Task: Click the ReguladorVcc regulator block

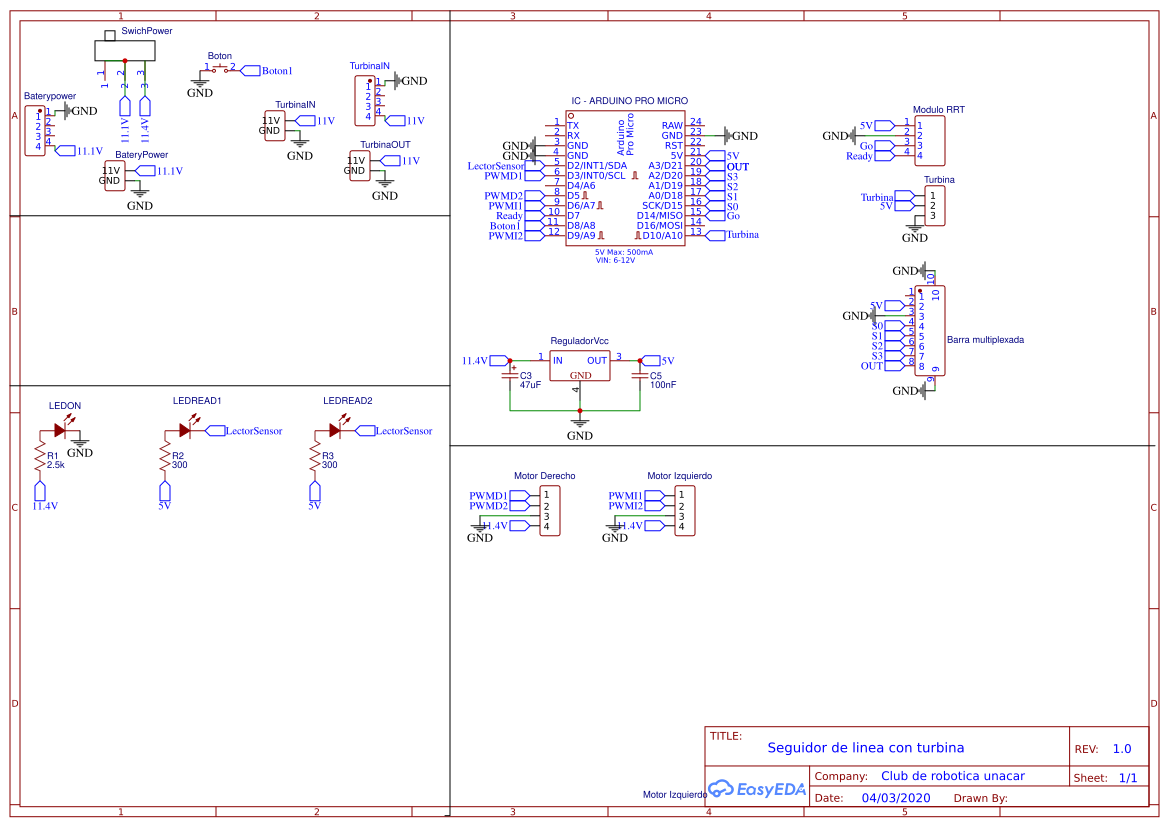Action: (580, 366)
